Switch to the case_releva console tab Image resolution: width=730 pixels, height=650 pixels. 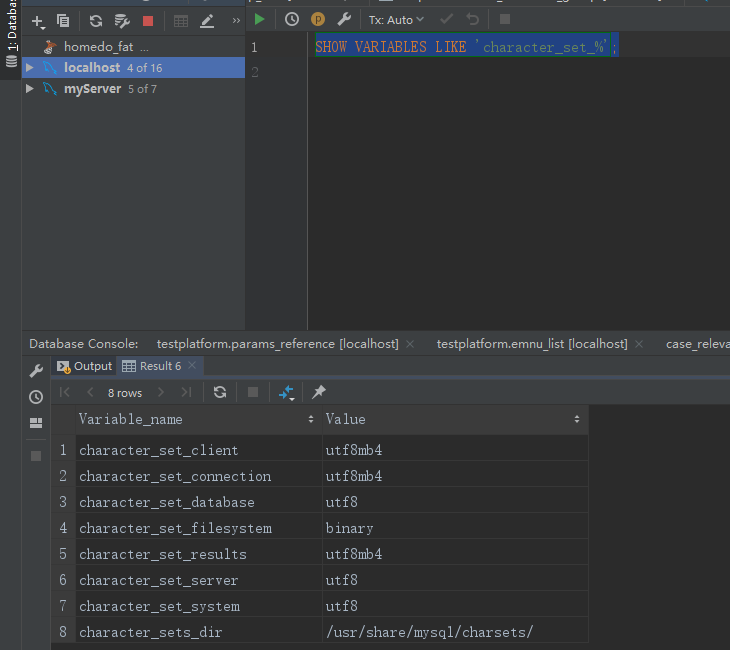697,344
